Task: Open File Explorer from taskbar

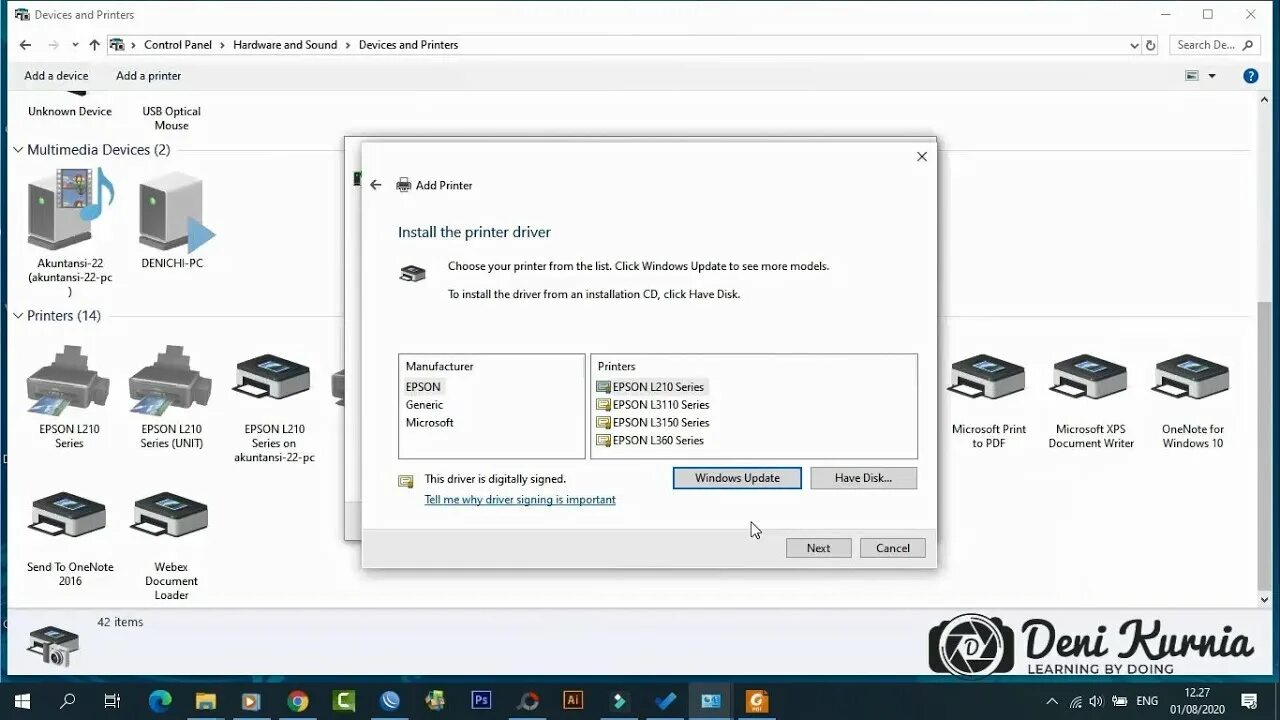Action: pos(205,701)
